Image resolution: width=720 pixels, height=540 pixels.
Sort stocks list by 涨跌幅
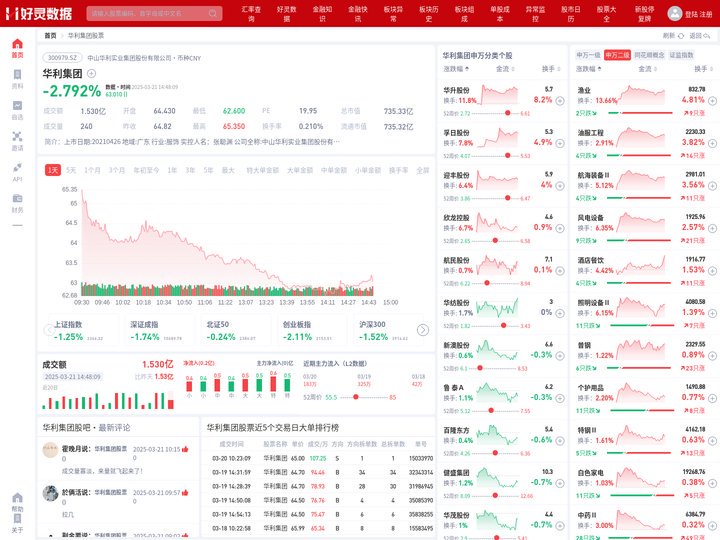[456, 69]
